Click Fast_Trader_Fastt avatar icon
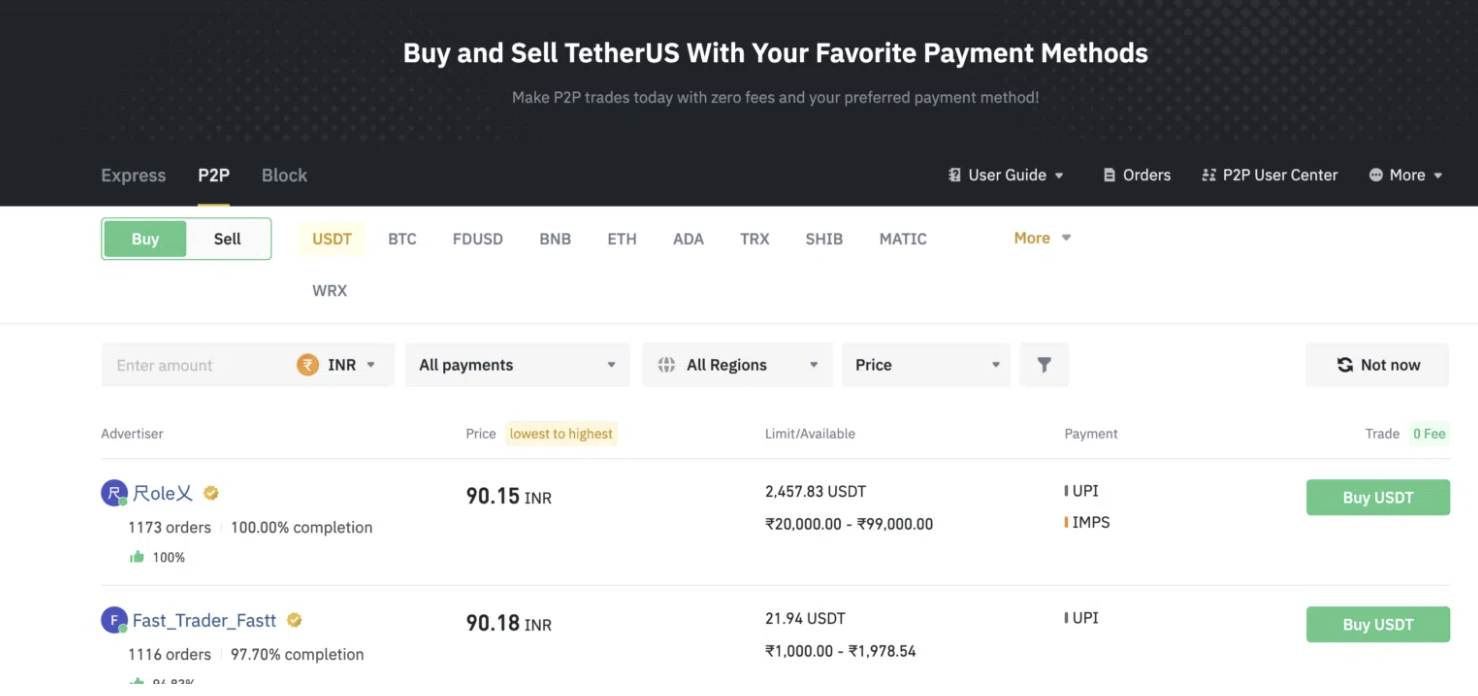The width and height of the screenshot is (1478, 696). click(x=114, y=620)
